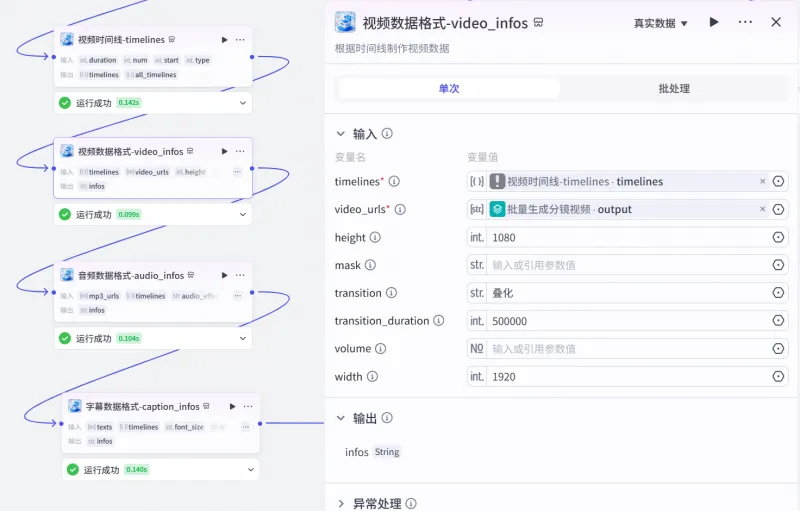This screenshot has width=800, height=511.
Task: Run the 视频数据格式-video_infos node on canvas
Action: 224,151
